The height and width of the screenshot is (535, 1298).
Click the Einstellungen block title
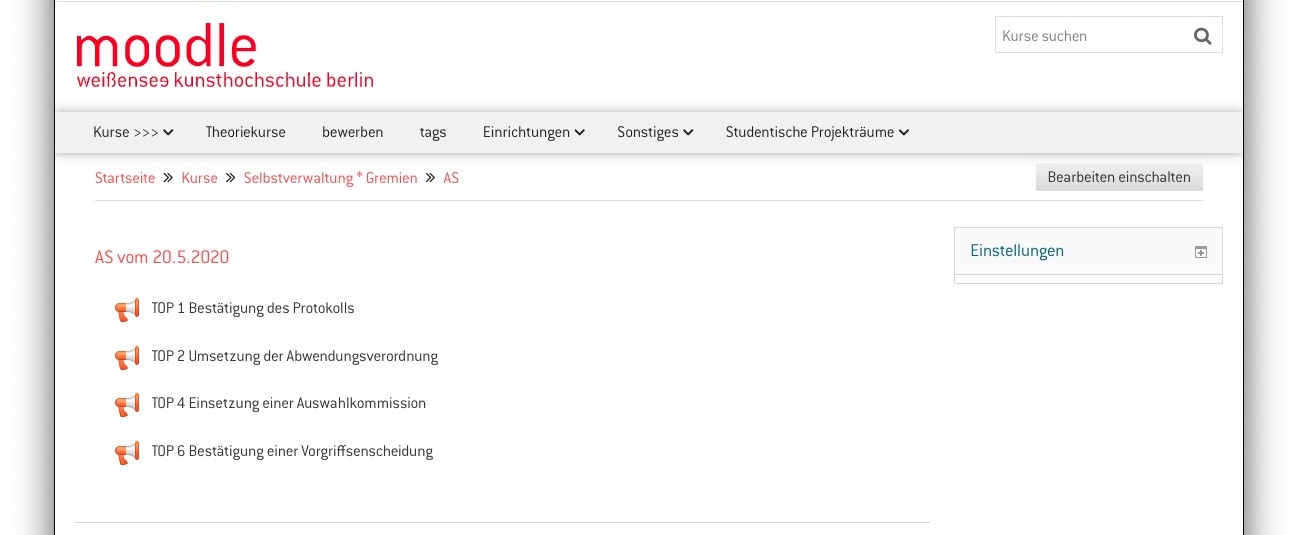coord(1017,251)
